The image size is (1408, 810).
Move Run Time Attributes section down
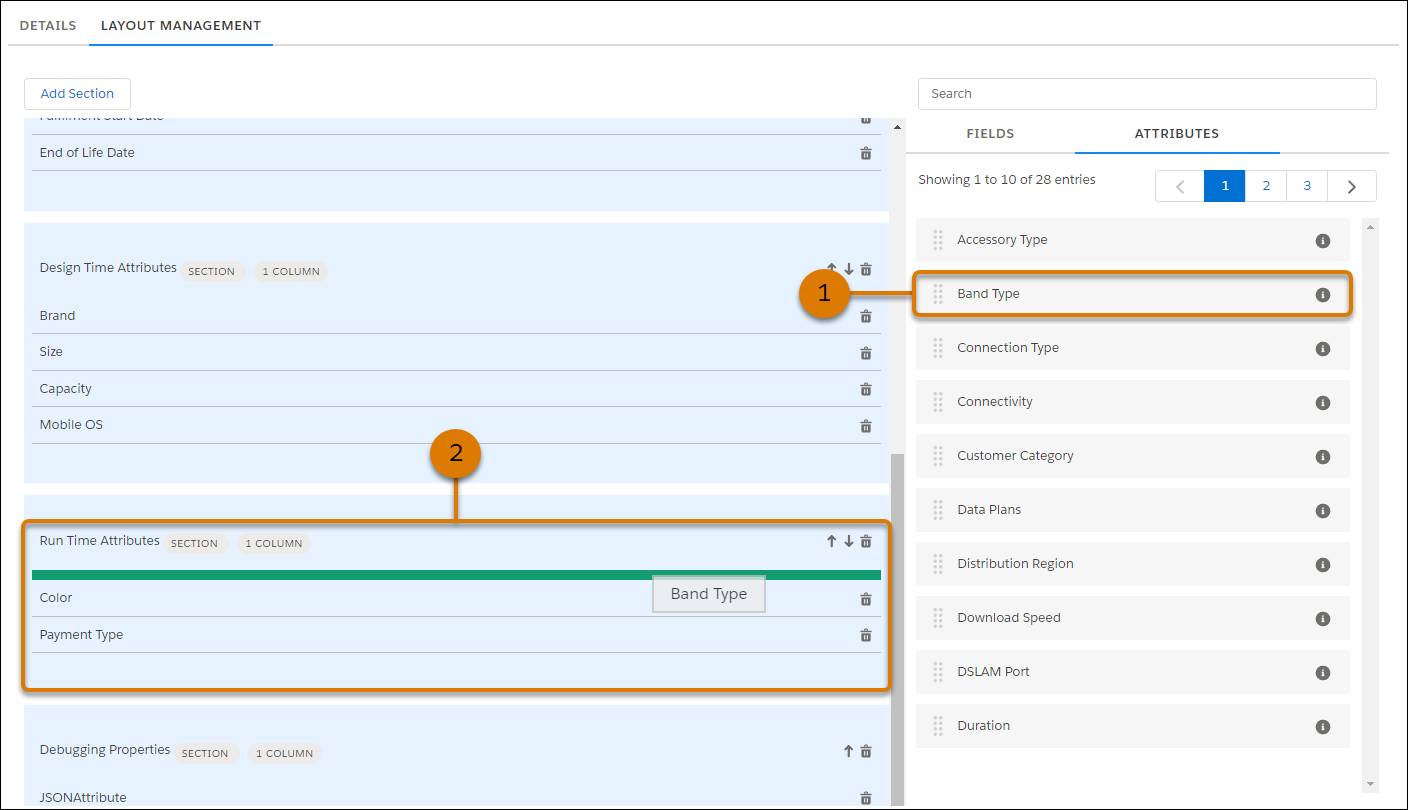pyautogui.click(x=849, y=541)
